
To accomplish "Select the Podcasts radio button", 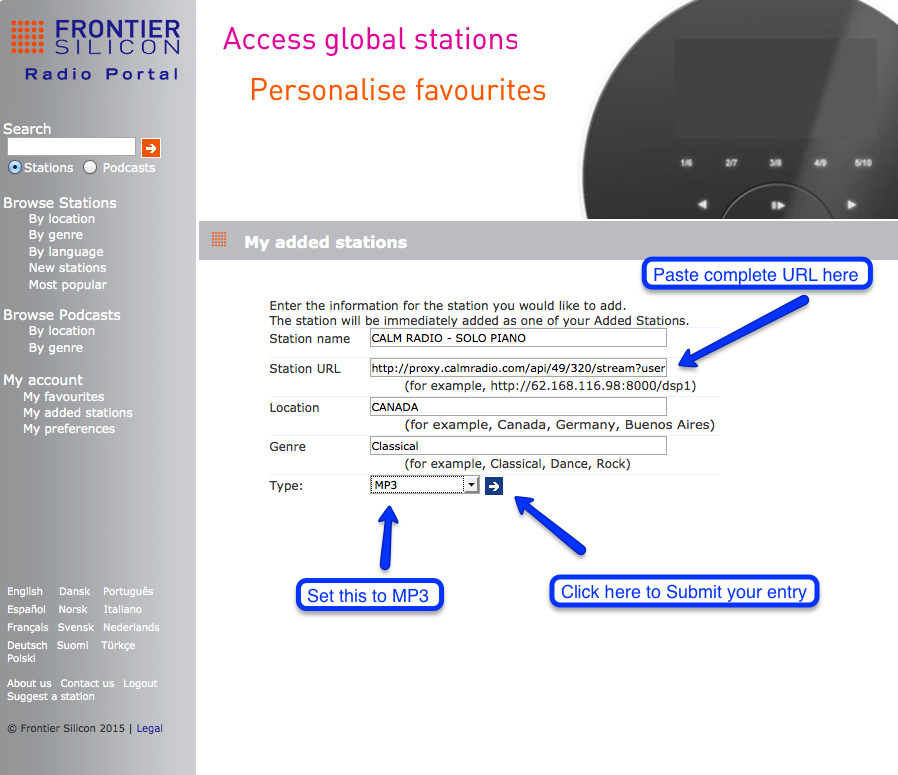I will click(x=90, y=168).
